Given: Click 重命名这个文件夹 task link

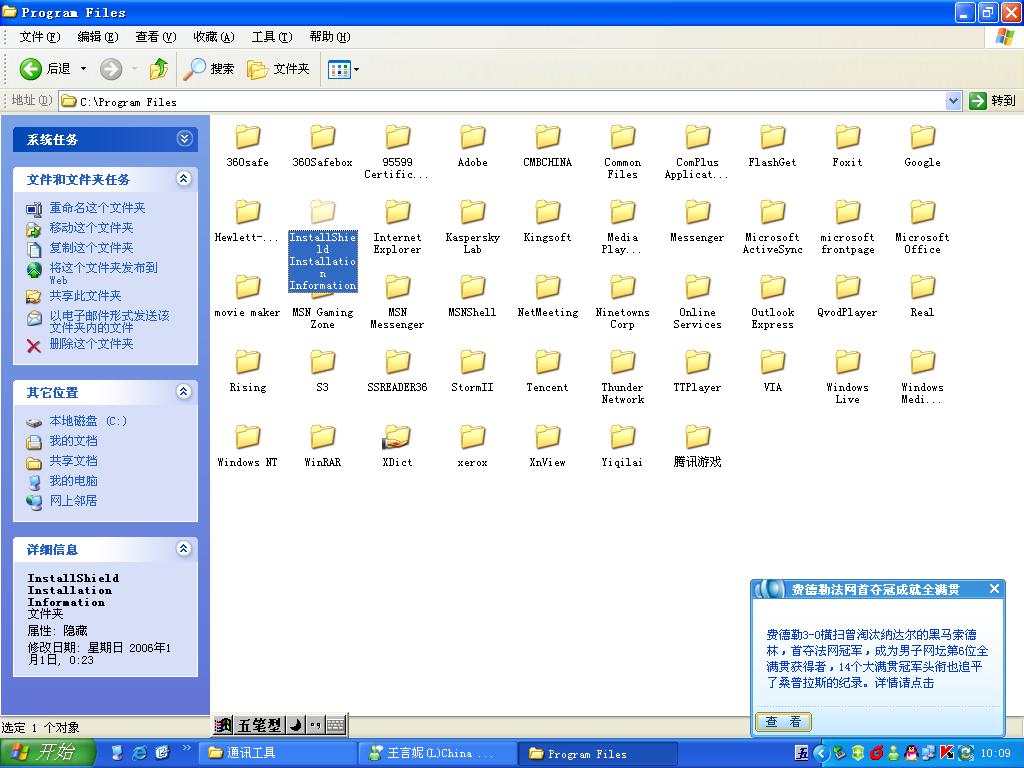Looking at the screenshot, I should pyautogui.click(x=97, y=208).
